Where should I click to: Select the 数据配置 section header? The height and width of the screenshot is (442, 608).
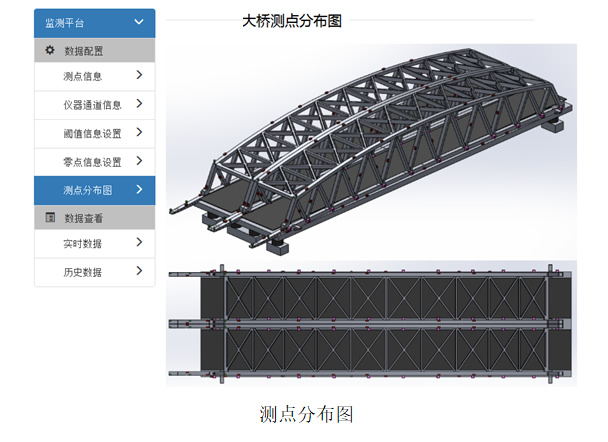95,50
